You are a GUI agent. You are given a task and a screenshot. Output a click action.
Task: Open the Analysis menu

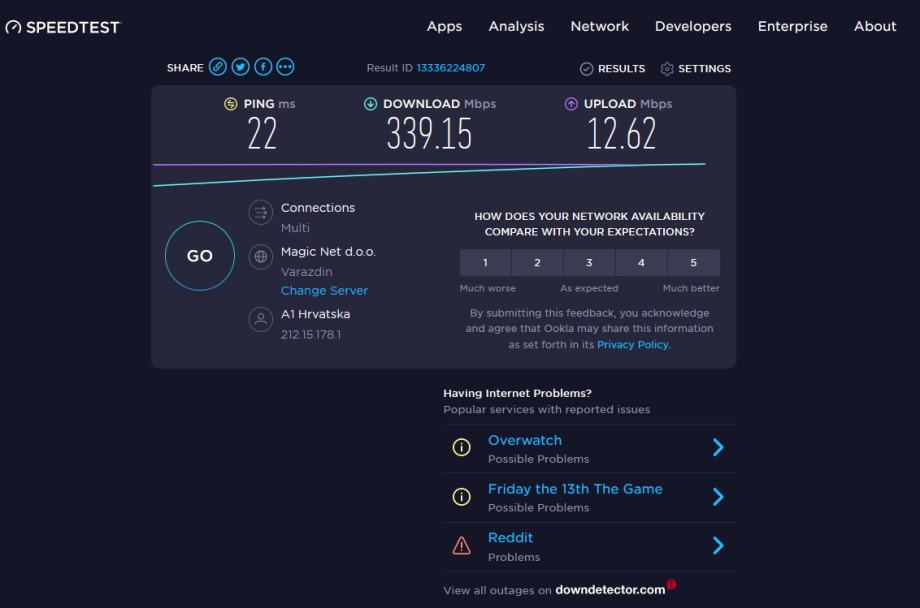pos(516,26)
